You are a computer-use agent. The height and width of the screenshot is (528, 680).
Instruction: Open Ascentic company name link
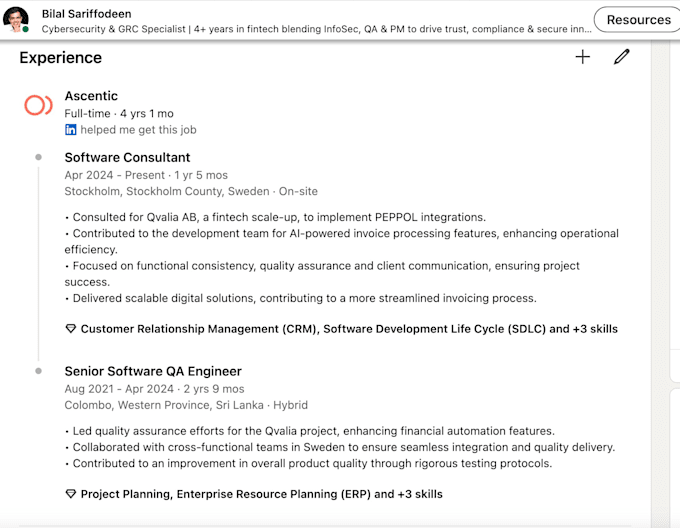[x=91, y=96]
